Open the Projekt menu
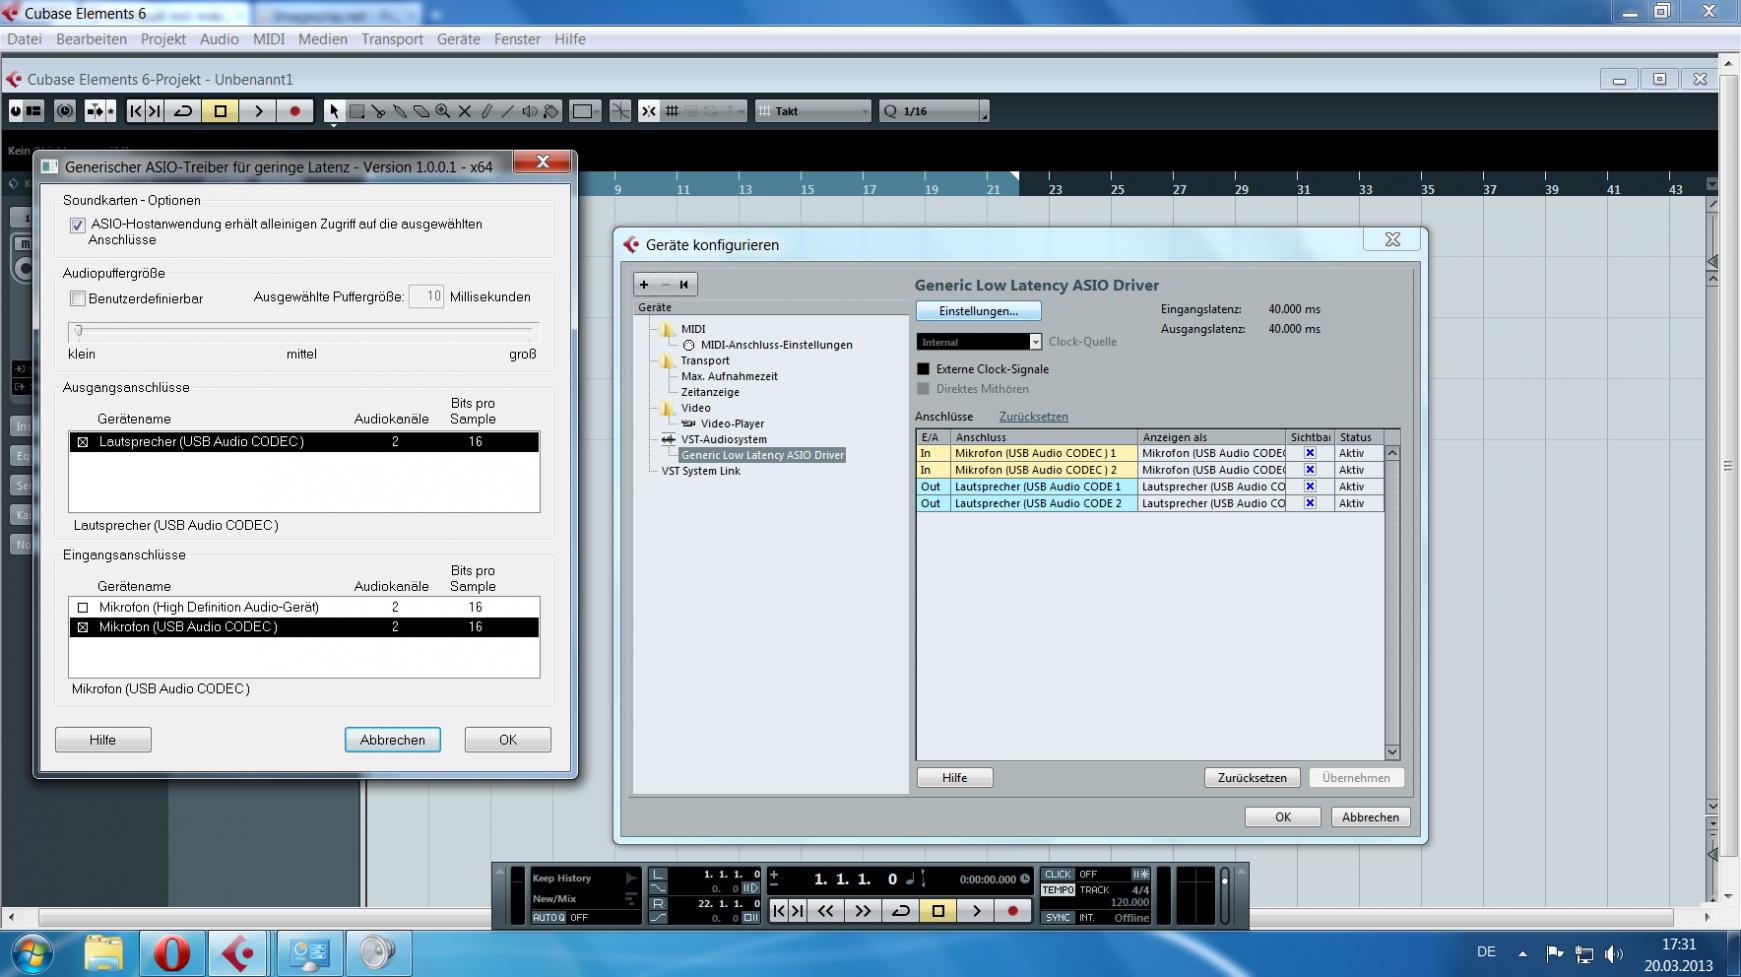This screenshot has width=1741, height=977. click(163, 39)
